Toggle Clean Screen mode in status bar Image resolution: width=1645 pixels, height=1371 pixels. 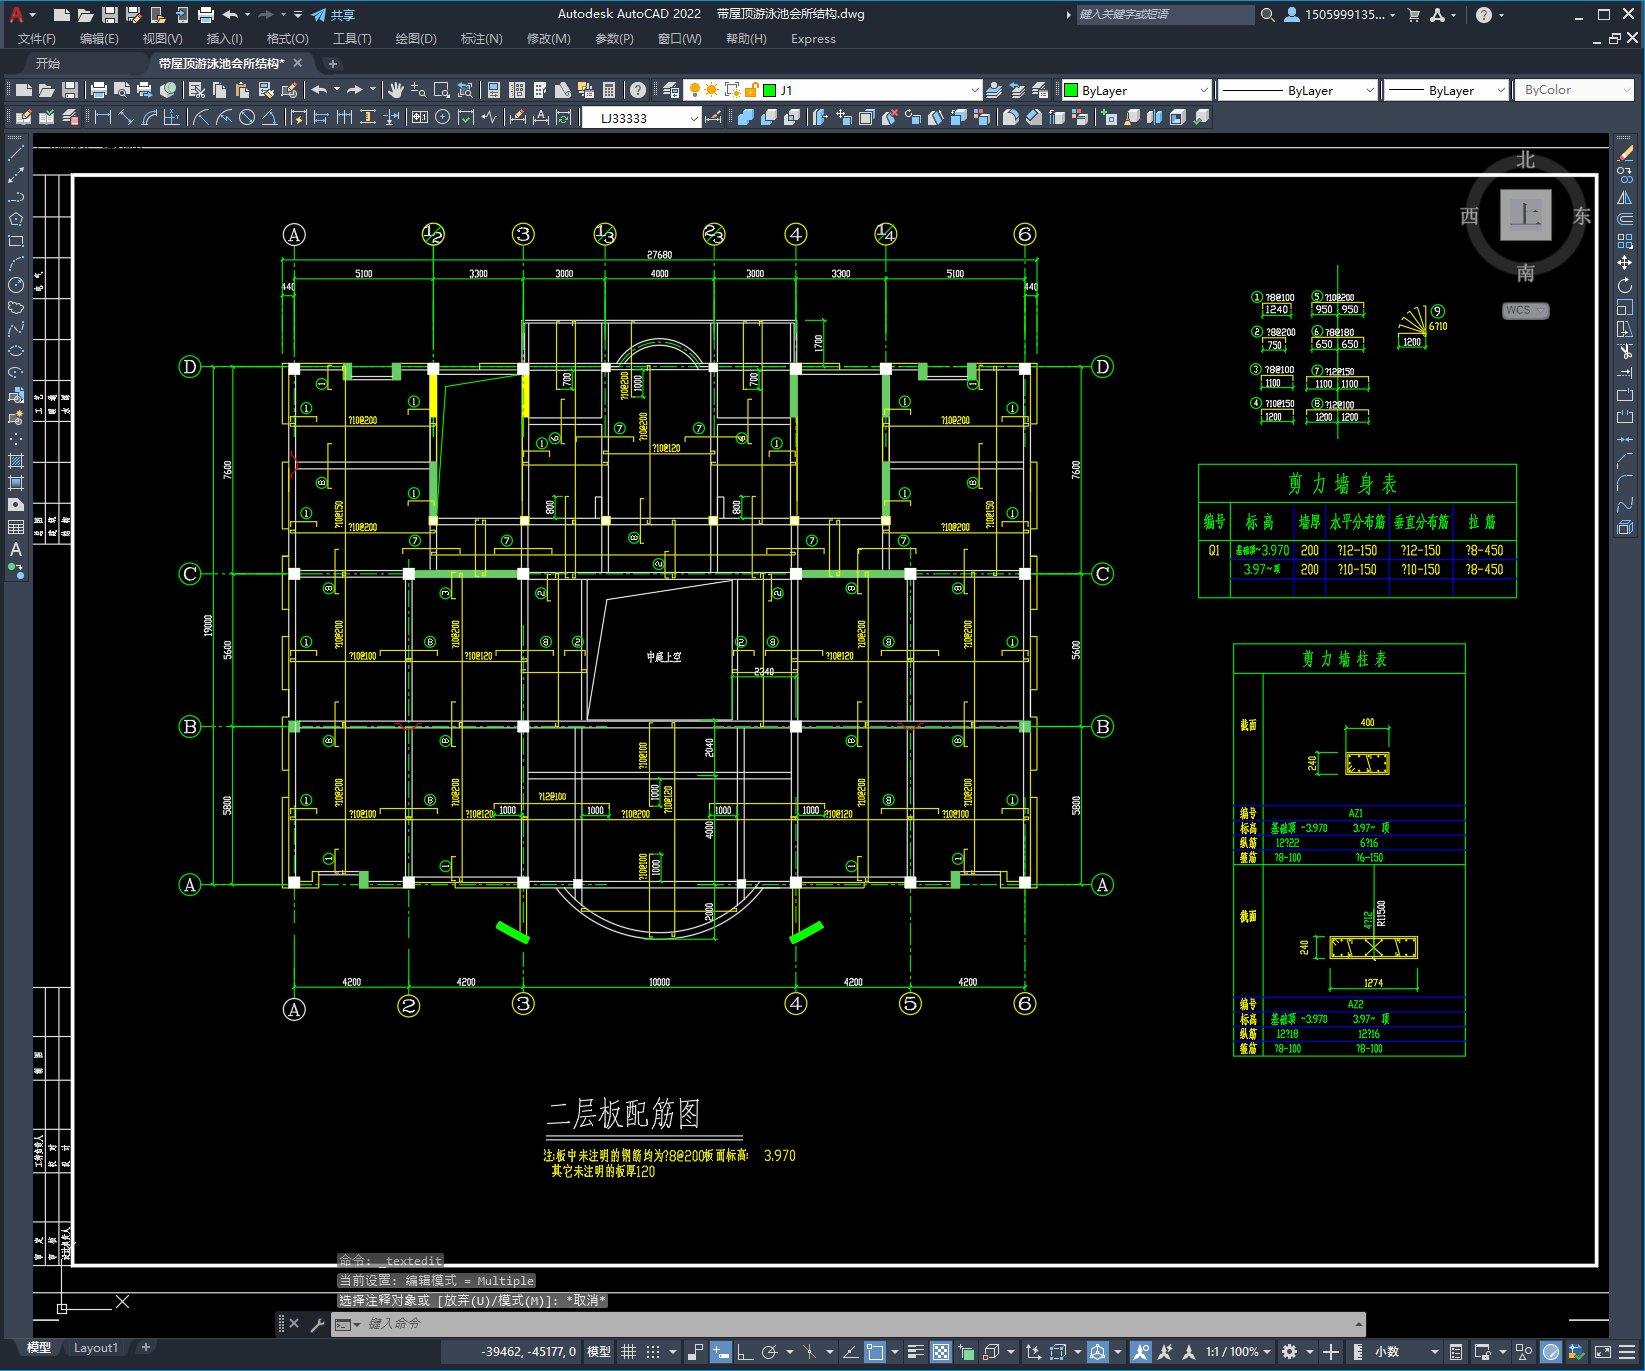coord(1602,1352)
